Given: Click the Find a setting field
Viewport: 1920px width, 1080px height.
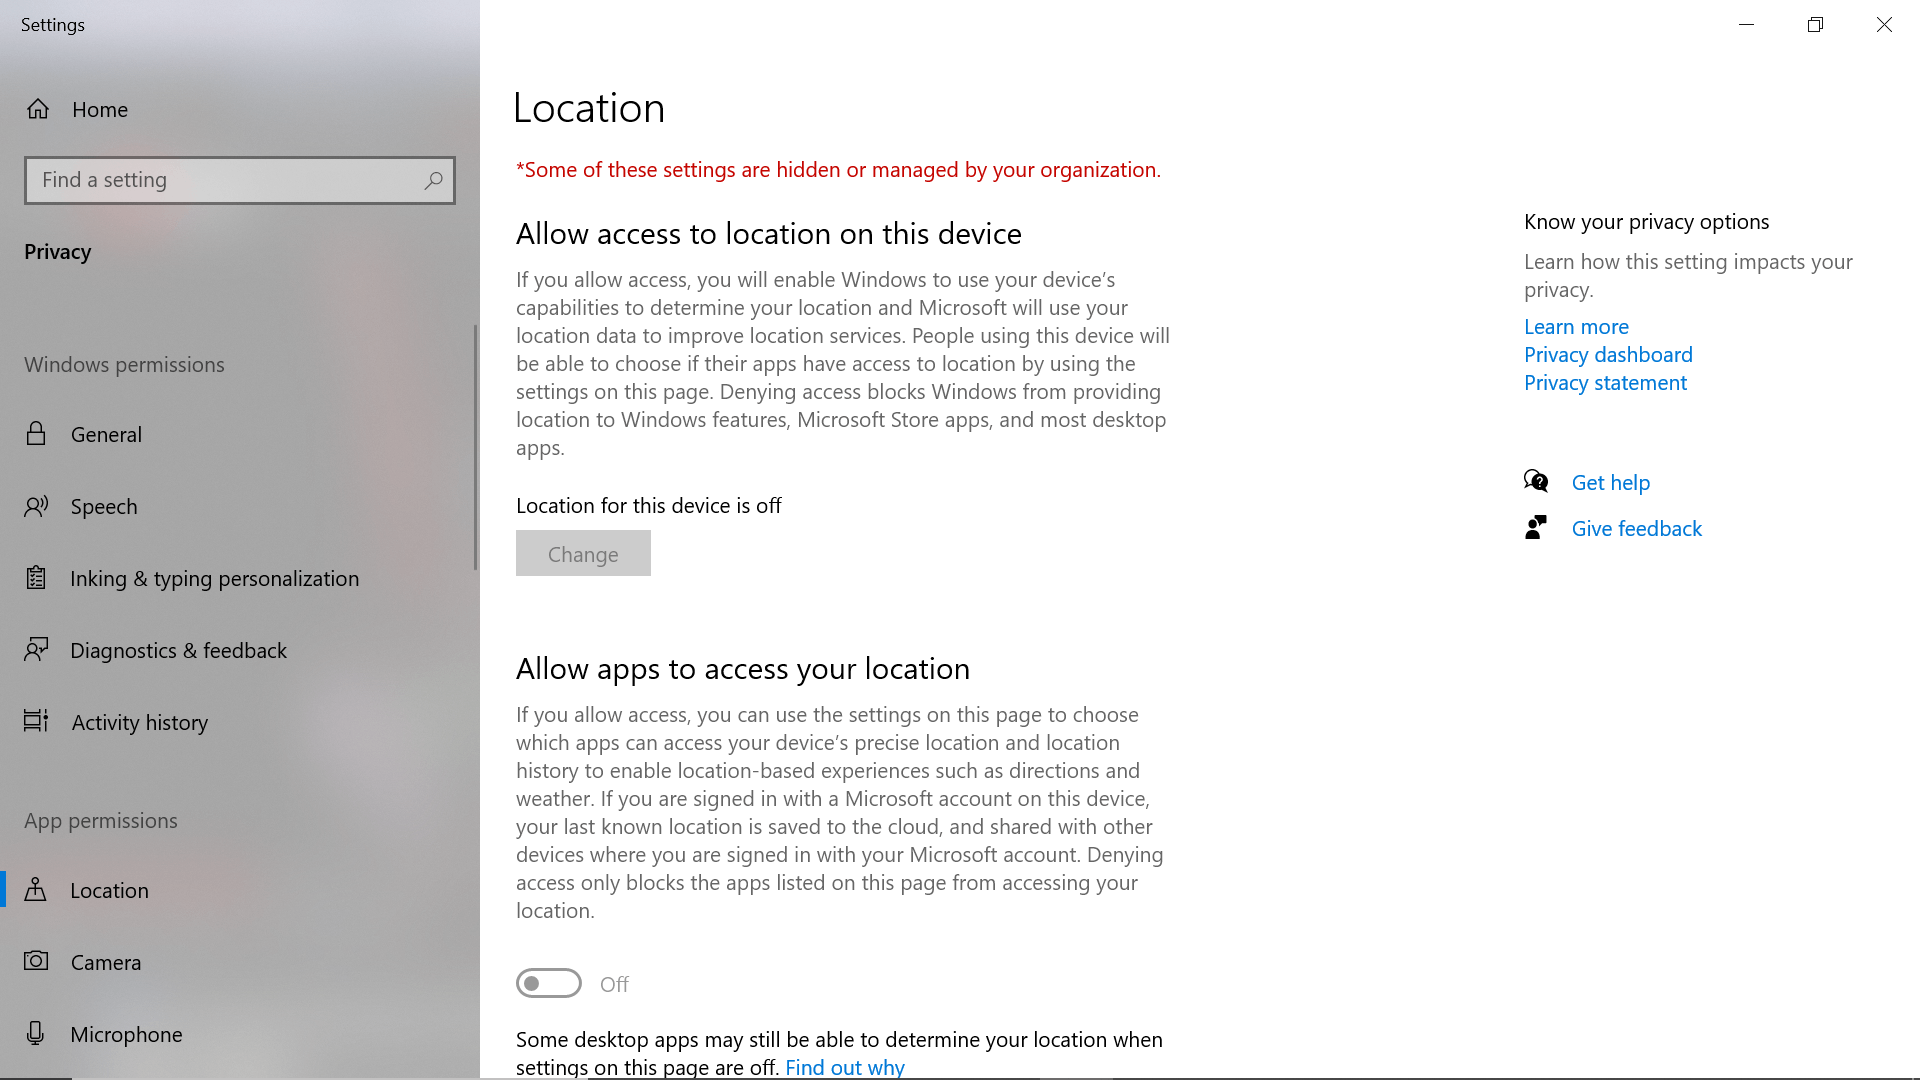Looking at the screenshot, I should click(x=225, y=180).
